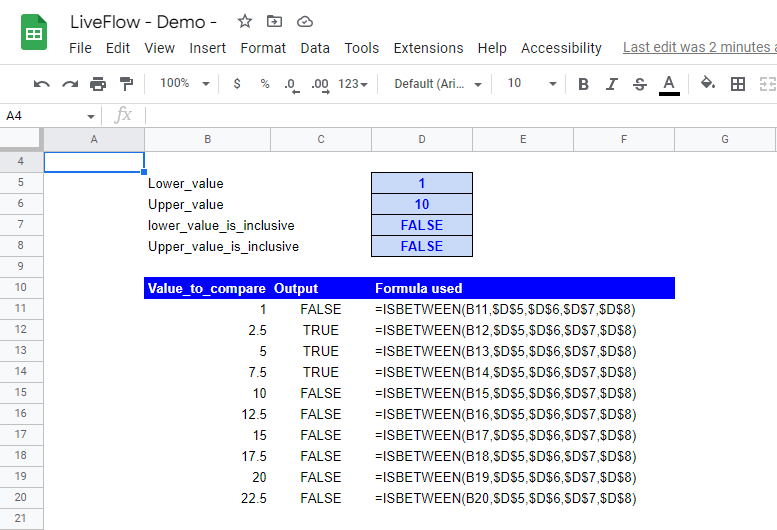The image size is (777, 530).
Task: Open the Insert menu
Action: (207, 48)
